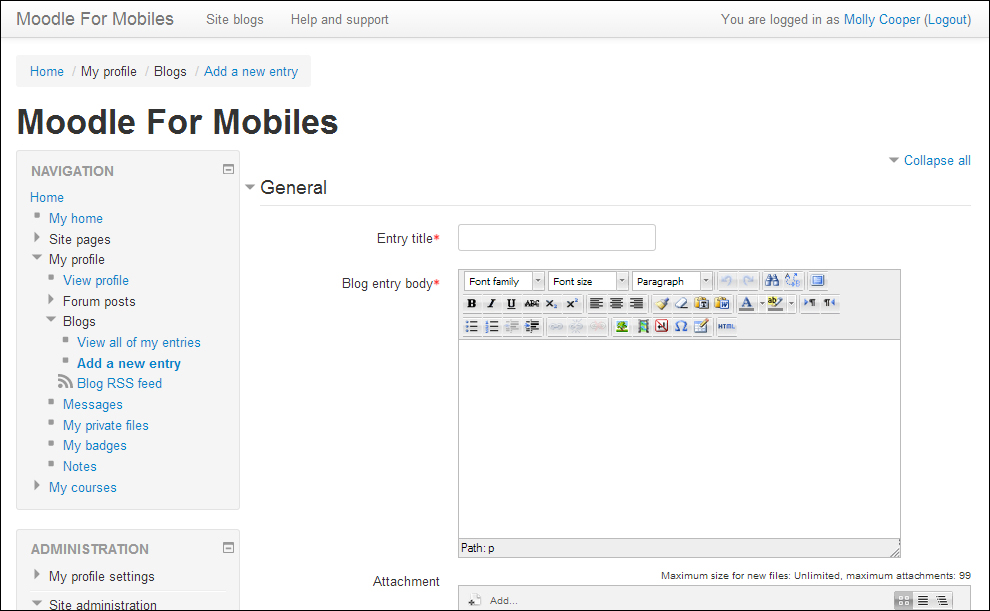Open the Paragraph format dropdown

(672, 281)
